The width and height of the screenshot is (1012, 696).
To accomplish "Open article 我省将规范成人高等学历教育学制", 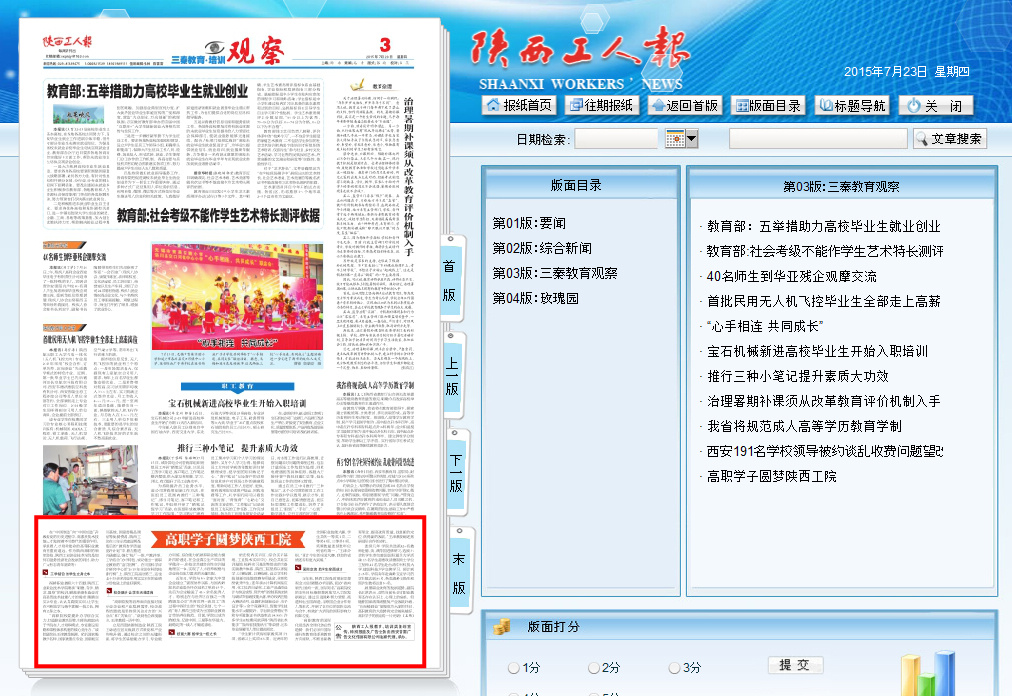I will (x=804, y=427).
